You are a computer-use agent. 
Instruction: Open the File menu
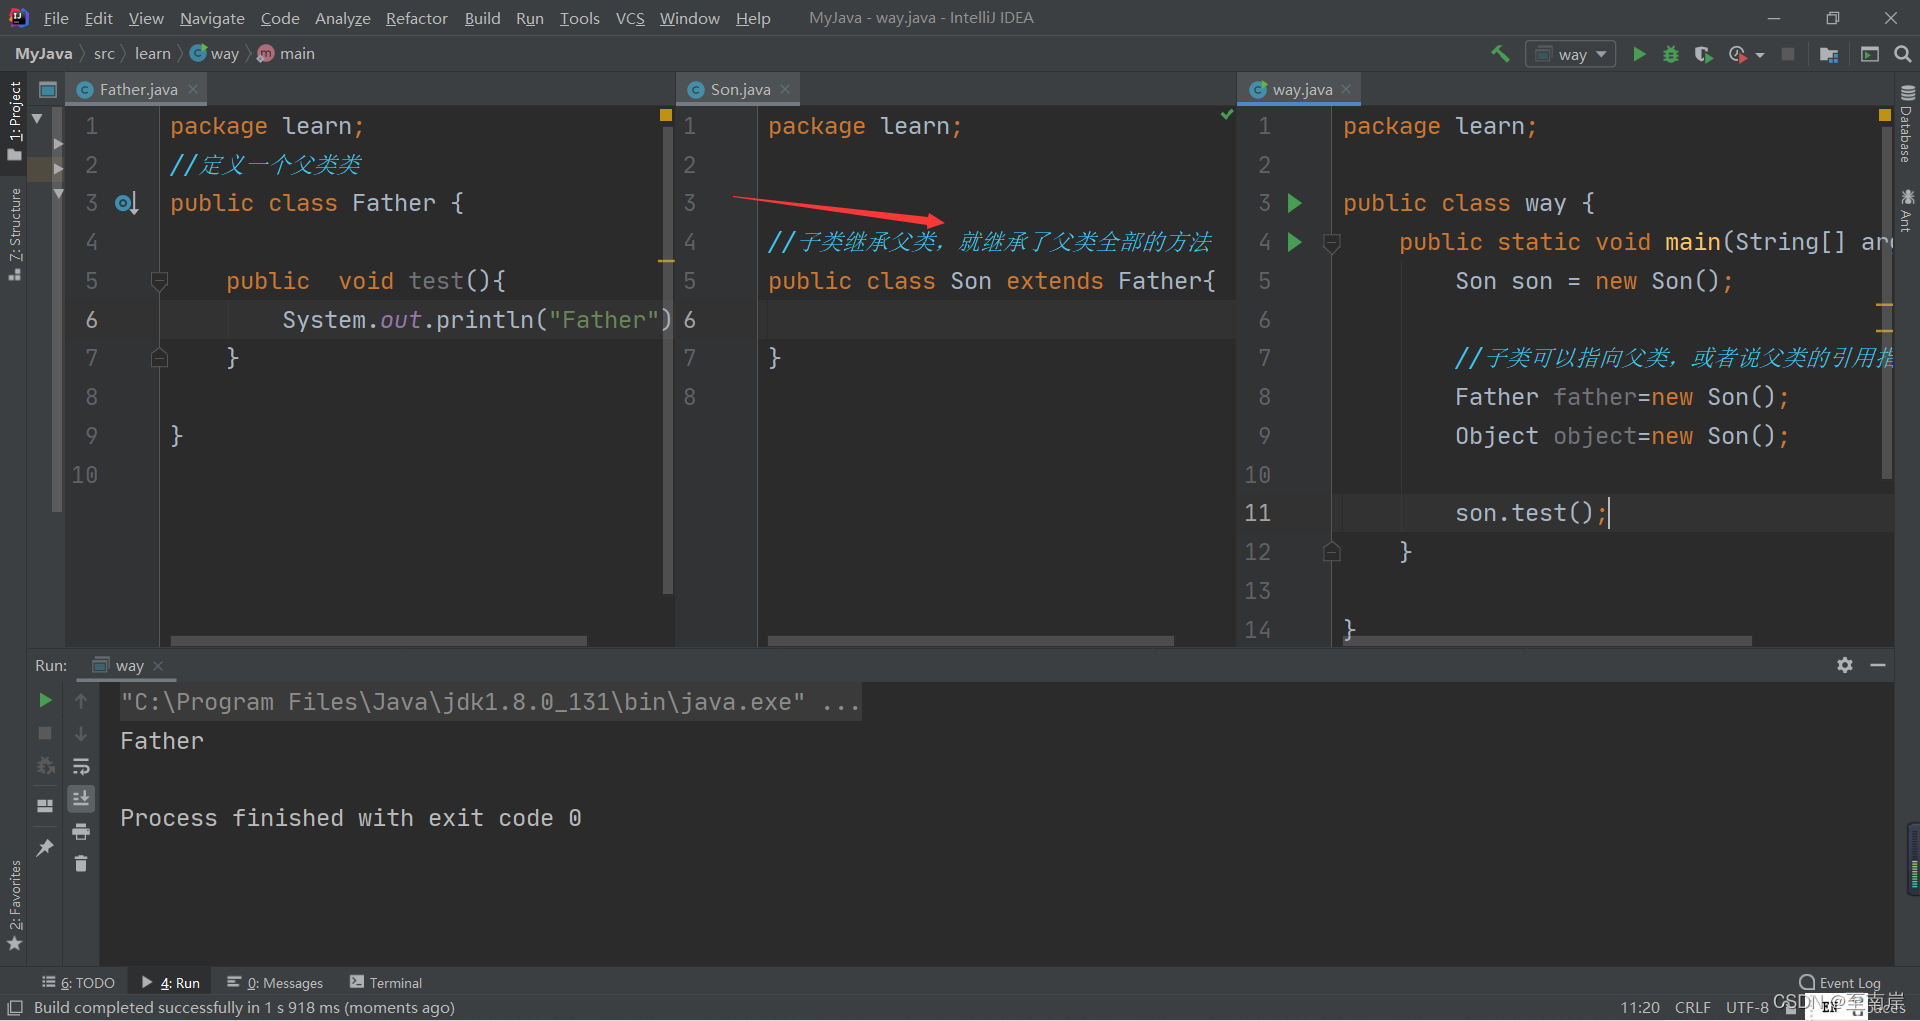(x=56, y=18)
